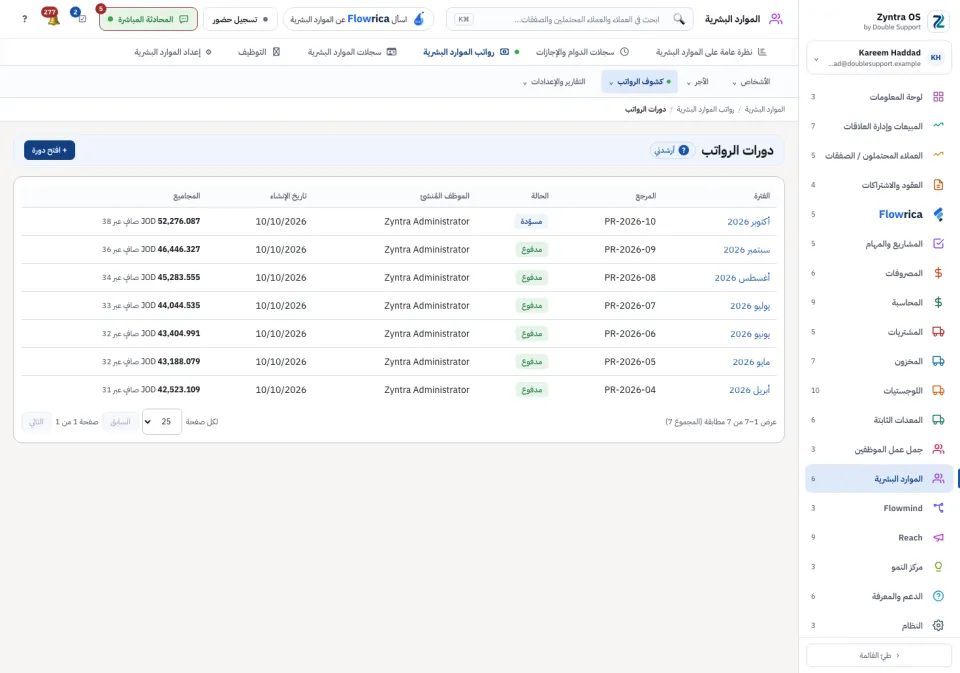Screen dimensions: 960x673
Task: Click the search magnifier icon
Action: (x=679, y=19)
